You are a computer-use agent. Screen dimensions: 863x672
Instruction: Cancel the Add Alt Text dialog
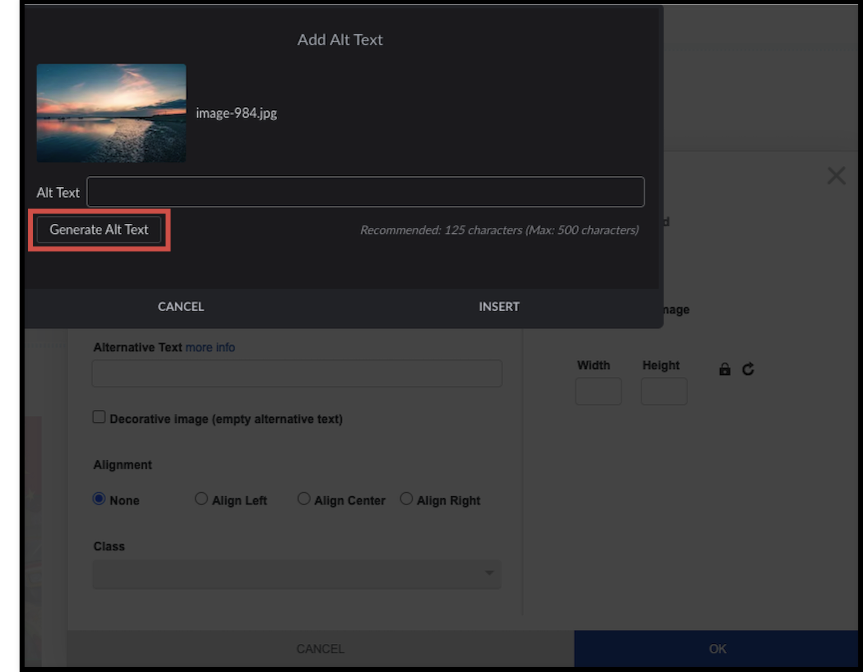(181, 307)
